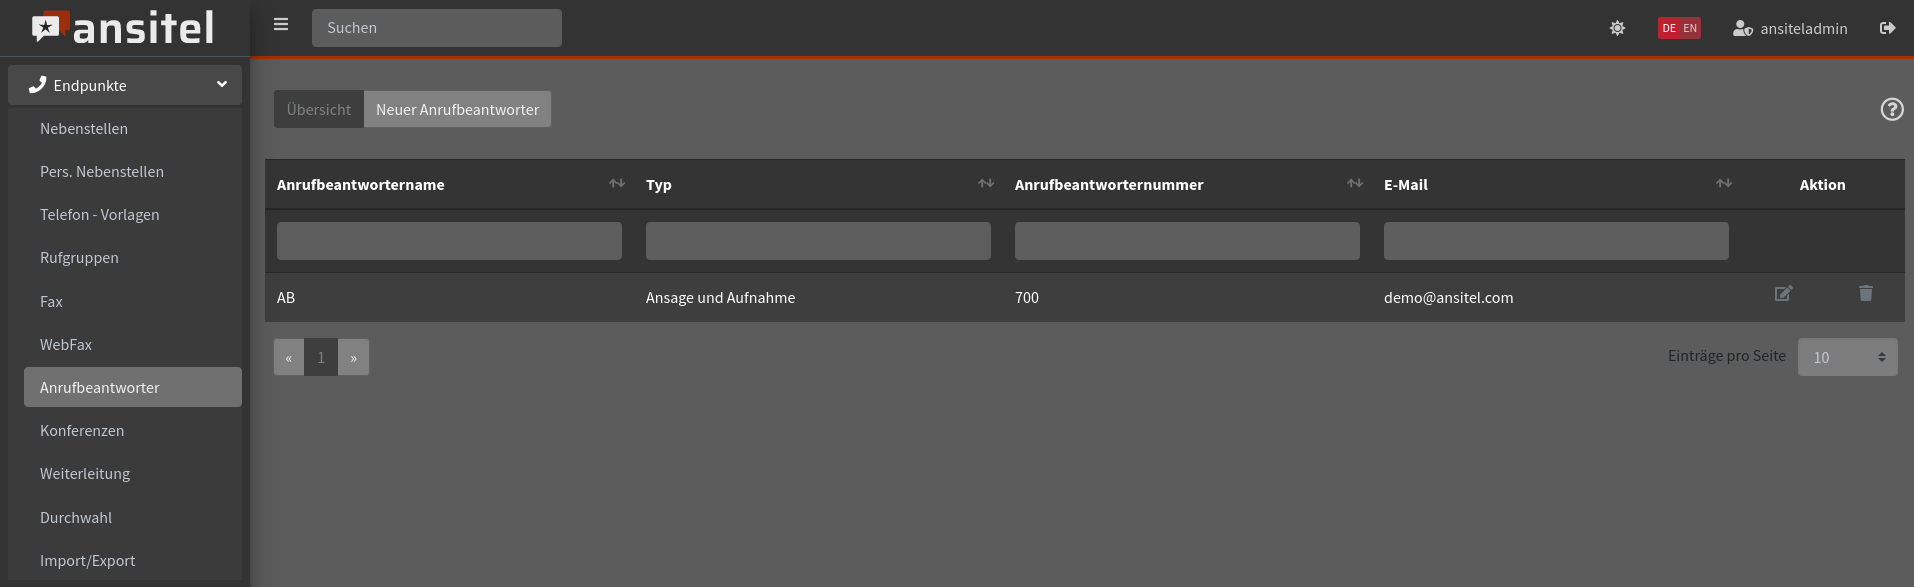Open Rufgruppen sidebar link
Viewport: 1914px width, 587px height.
click(x=79, y=257)
